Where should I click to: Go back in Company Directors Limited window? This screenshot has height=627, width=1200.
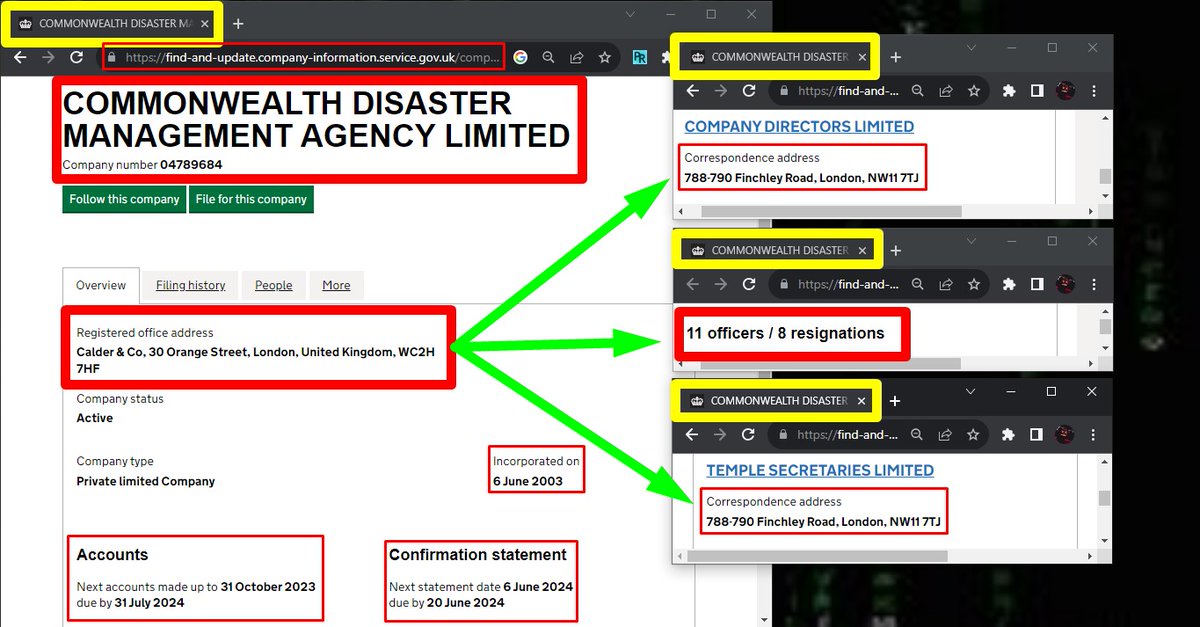pos(692,91)
